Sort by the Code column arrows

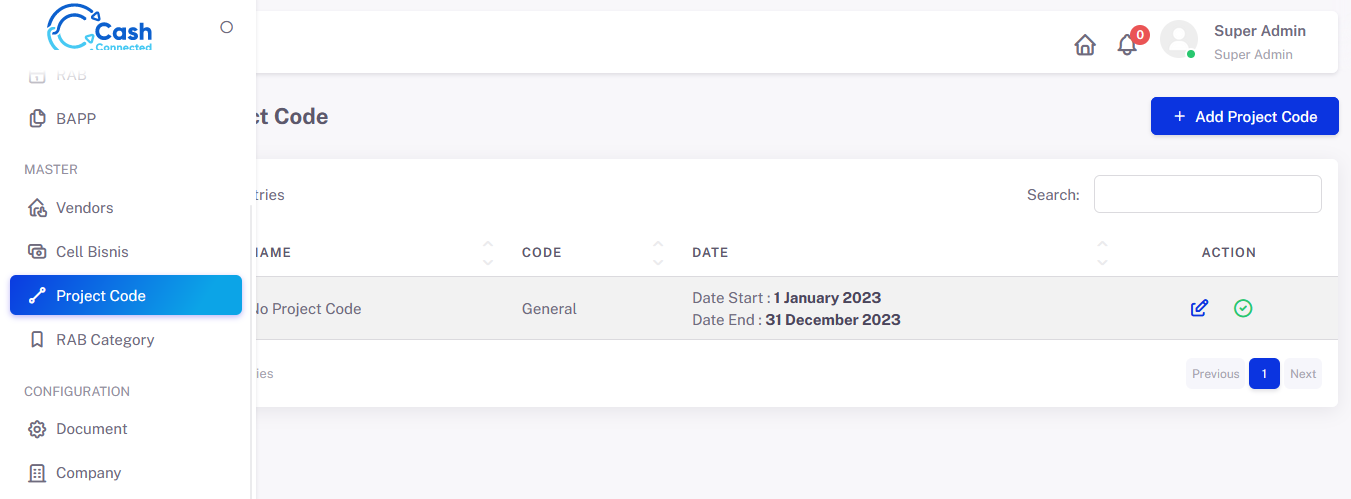click(658, 252)
